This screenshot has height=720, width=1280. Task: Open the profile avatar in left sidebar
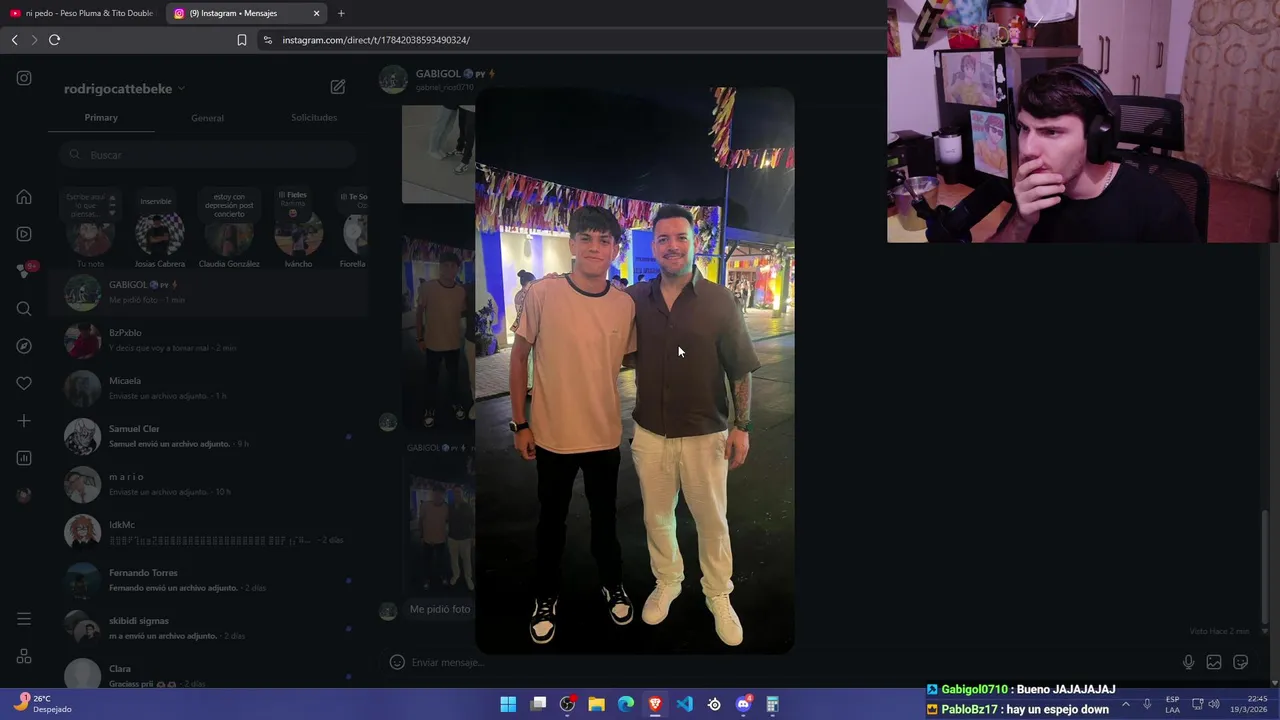click(x=24, y=495)
